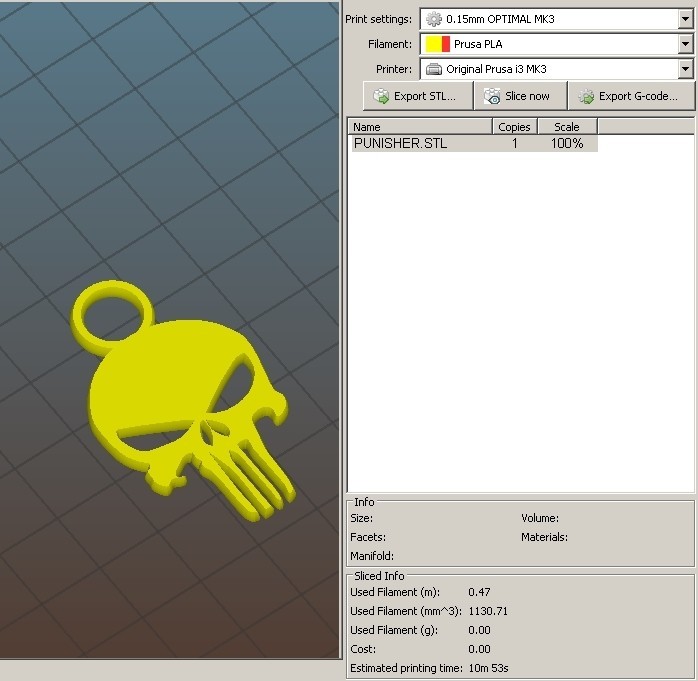Screen dimensions: 698x681
Task: Click the Facets label in Info
Action: (x=368, y=537)
